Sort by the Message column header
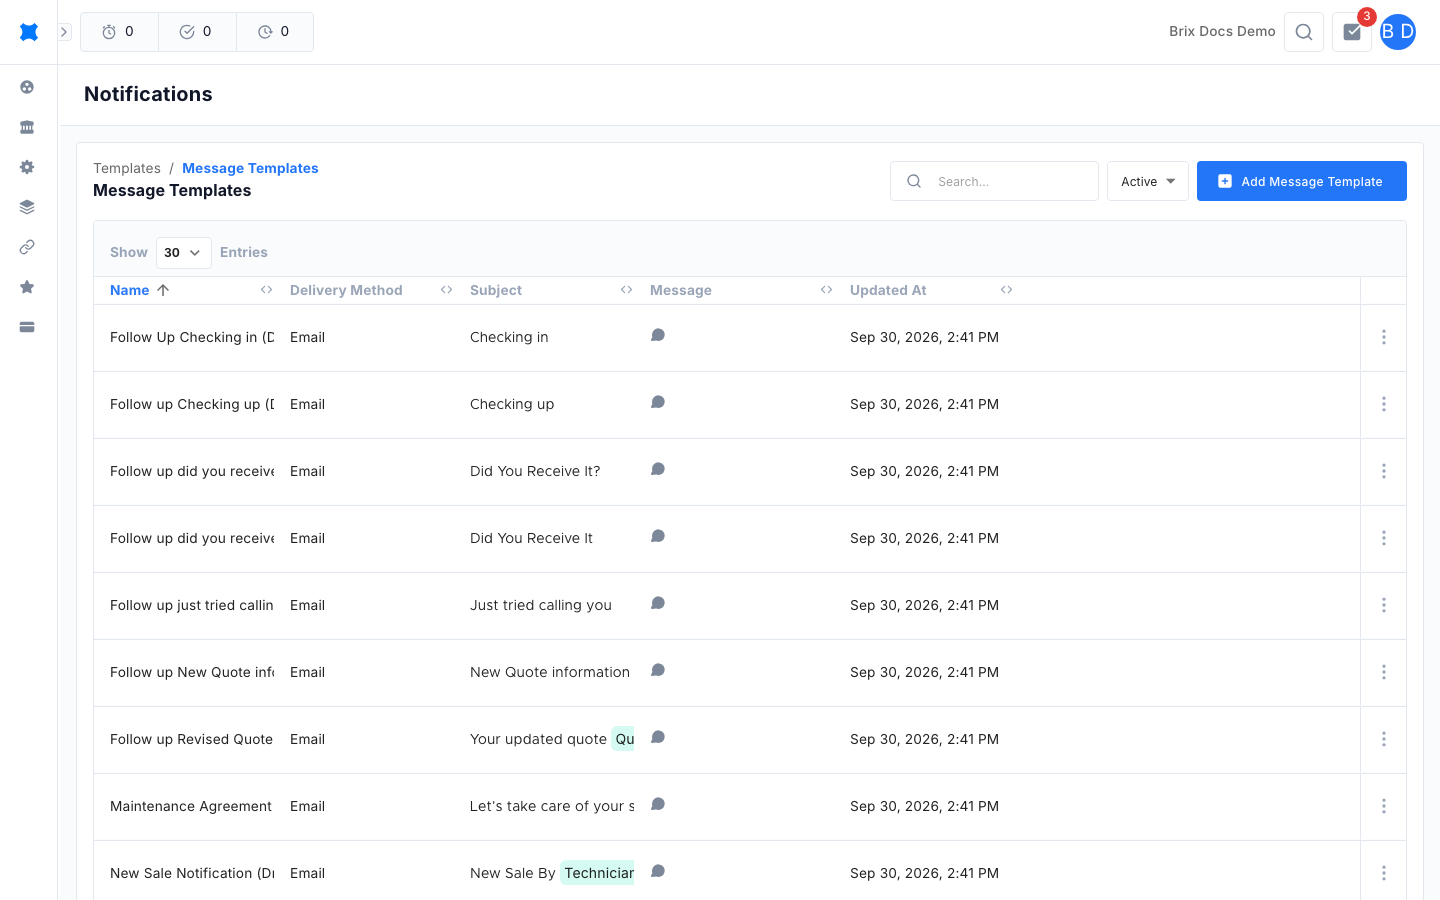1440x900 pixels. coord(681,290)
